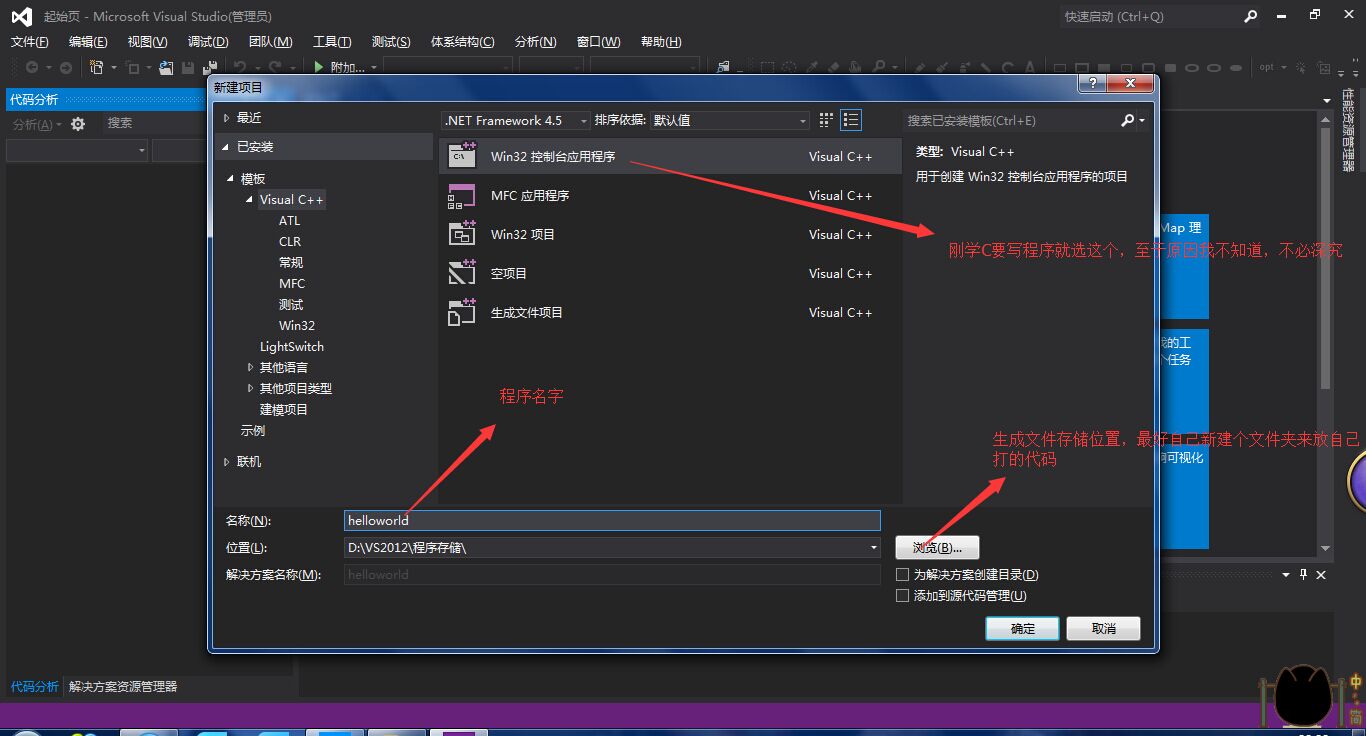Click the 名称 input field with helloworld
The image size is (1366, 736).
pyautogui.click(x=612, y=521)
